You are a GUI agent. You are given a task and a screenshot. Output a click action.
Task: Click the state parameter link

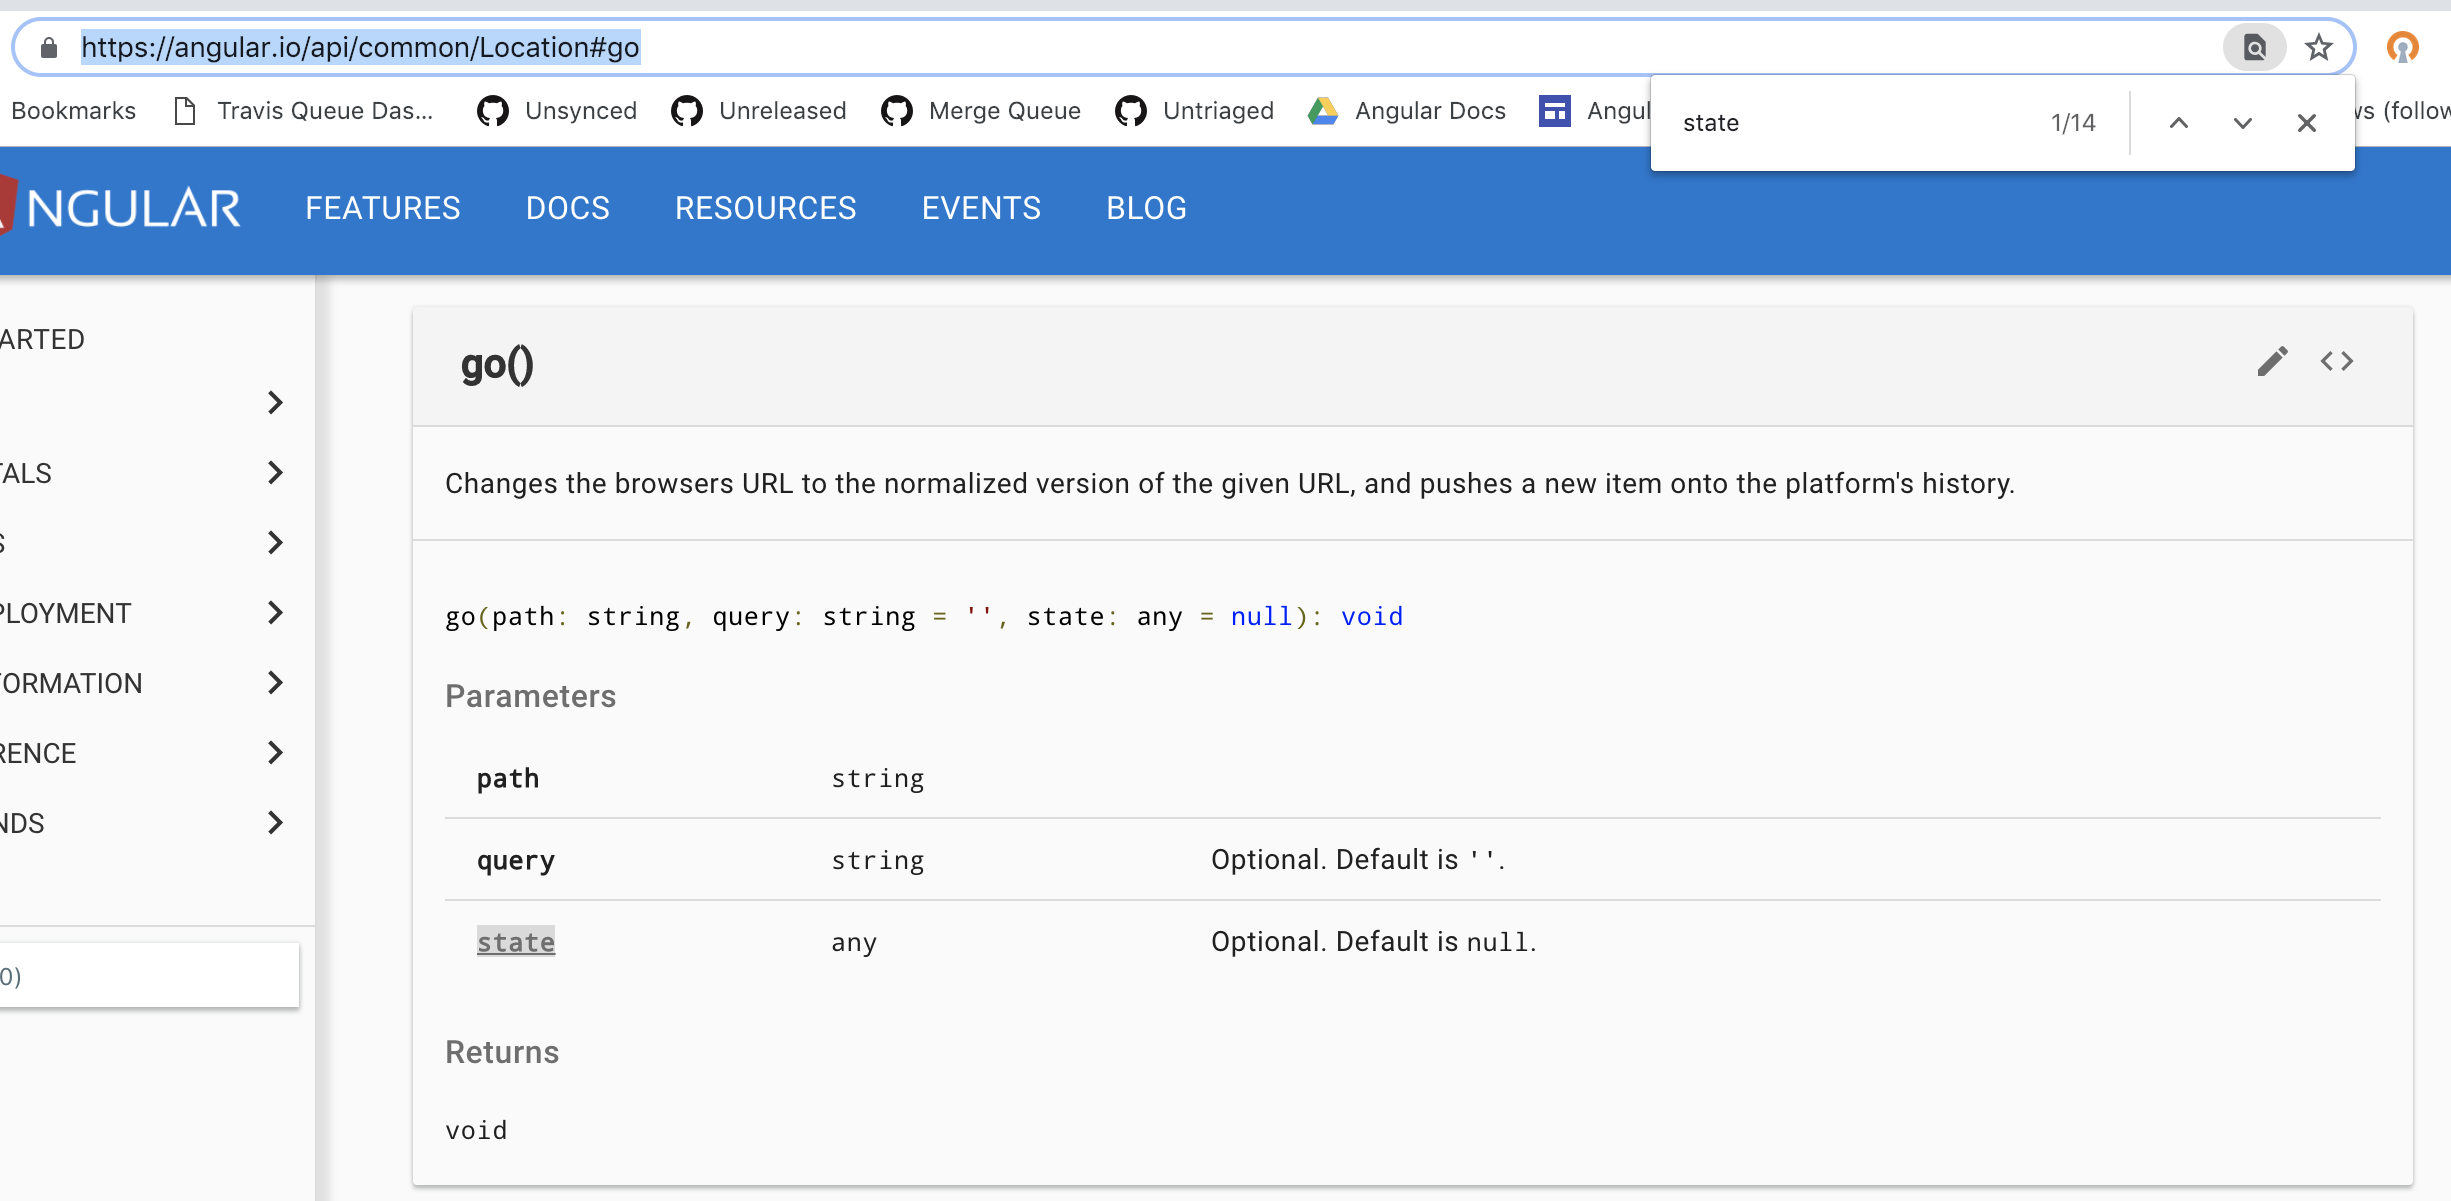tap(516, 941)
